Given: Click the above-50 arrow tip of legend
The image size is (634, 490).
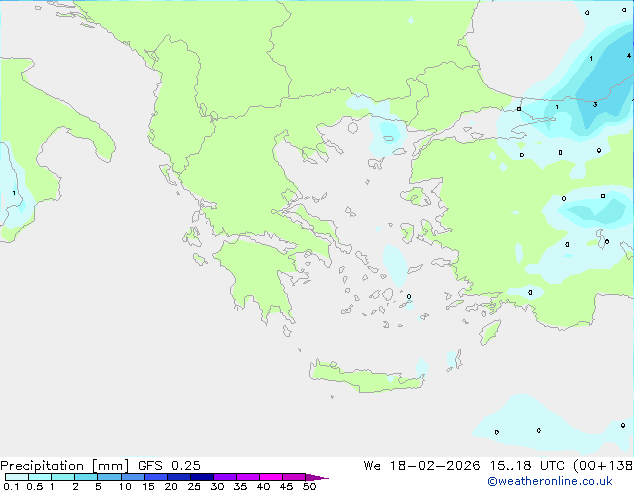Looking at the screenshot, I should click(317, 477).
